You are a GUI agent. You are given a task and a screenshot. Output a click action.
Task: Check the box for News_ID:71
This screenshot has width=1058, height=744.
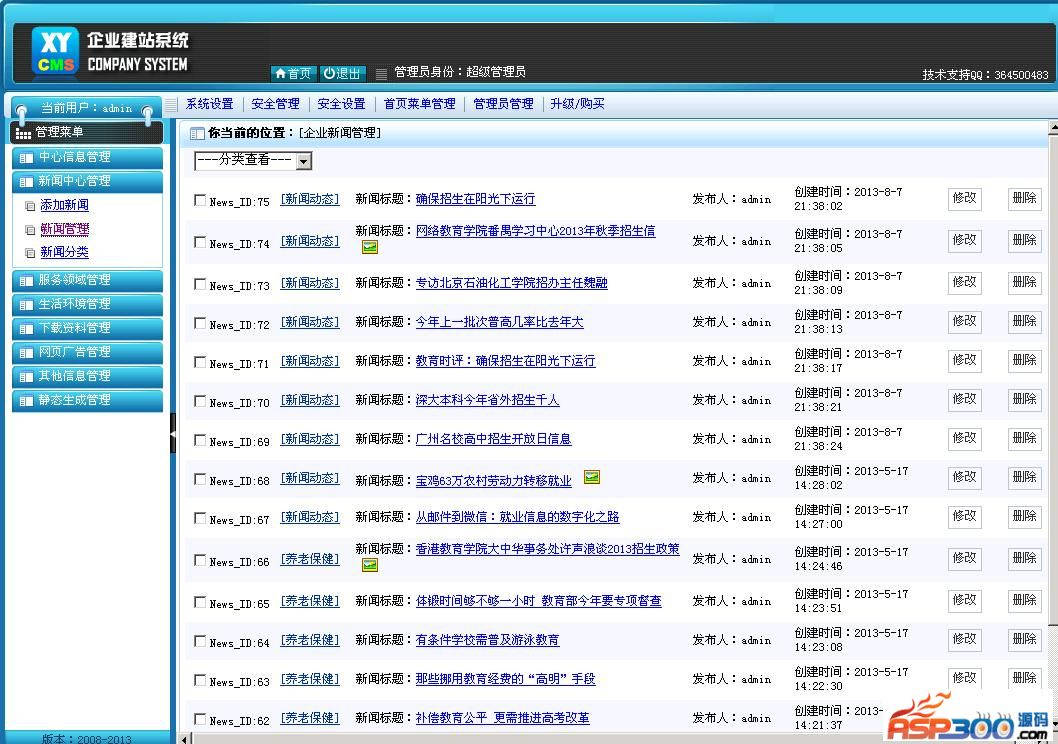(200, 362)
